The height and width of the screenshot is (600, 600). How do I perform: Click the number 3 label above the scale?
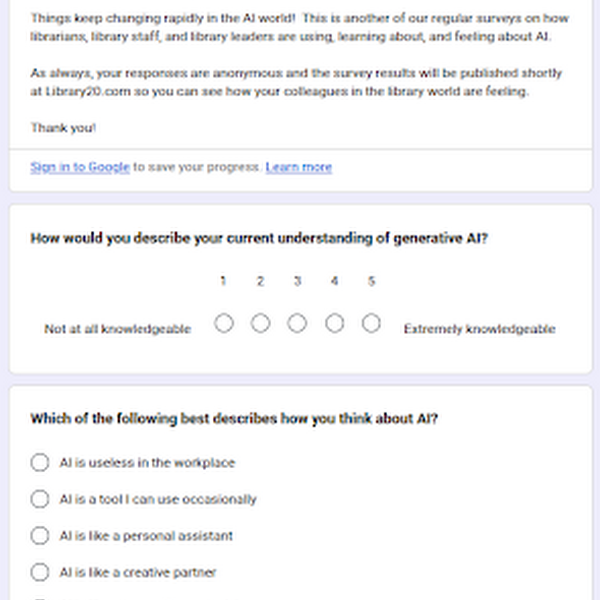pos(297,281)
